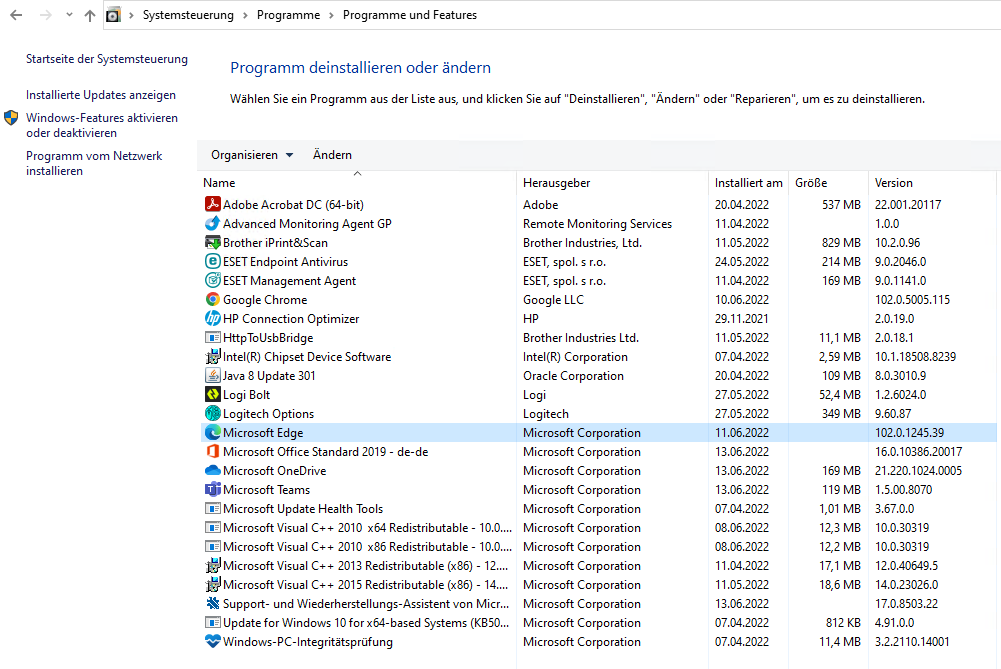Click the up-one-level folder arrow
Screen dimensions: 1001x669
88,14
